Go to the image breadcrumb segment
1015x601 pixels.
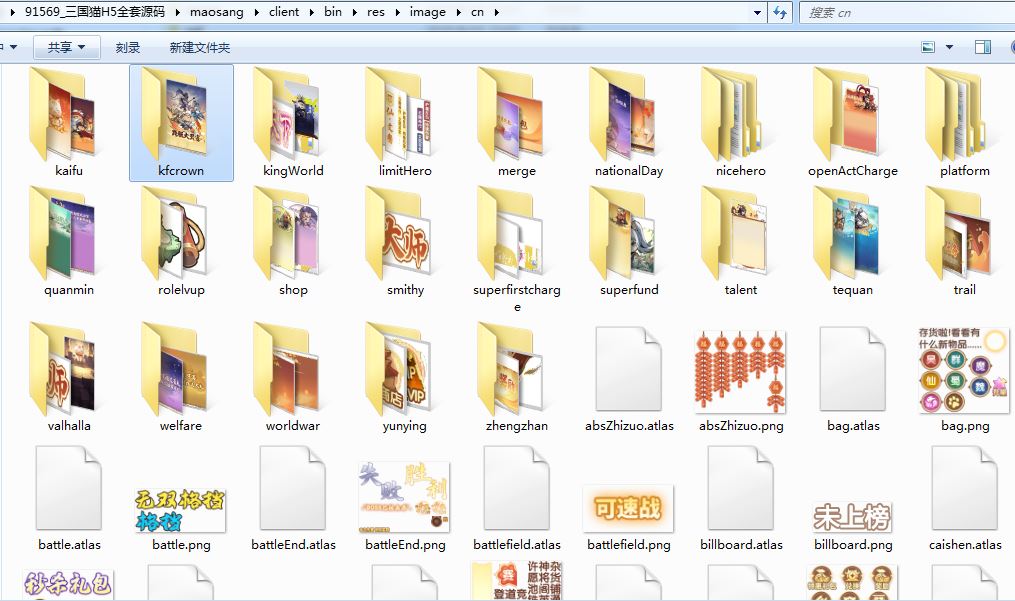pyautogui.click(x=428, y=13)
